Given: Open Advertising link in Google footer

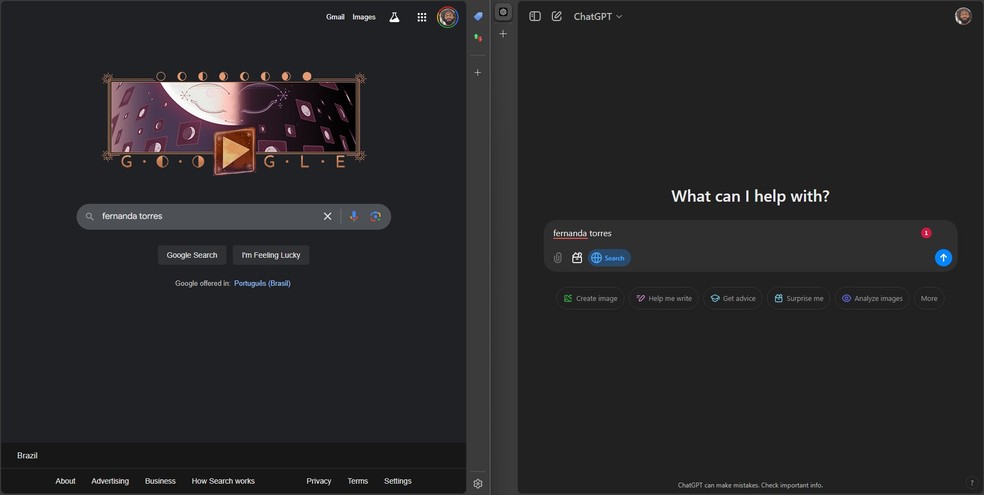Looking at the screenshot, I should (110, 481).
